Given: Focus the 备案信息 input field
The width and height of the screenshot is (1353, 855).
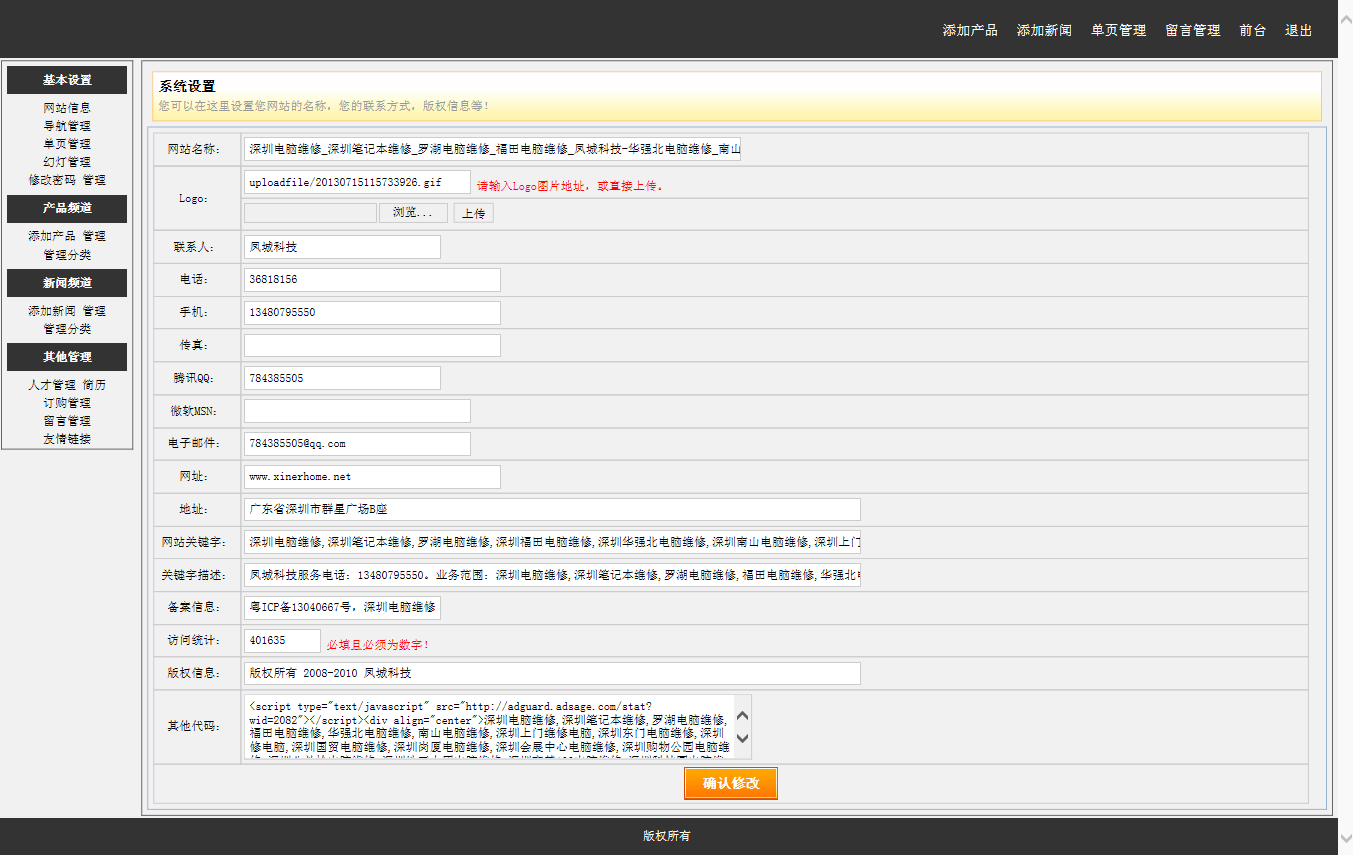Looking at the screenshot, I should [x=342, y=608].
